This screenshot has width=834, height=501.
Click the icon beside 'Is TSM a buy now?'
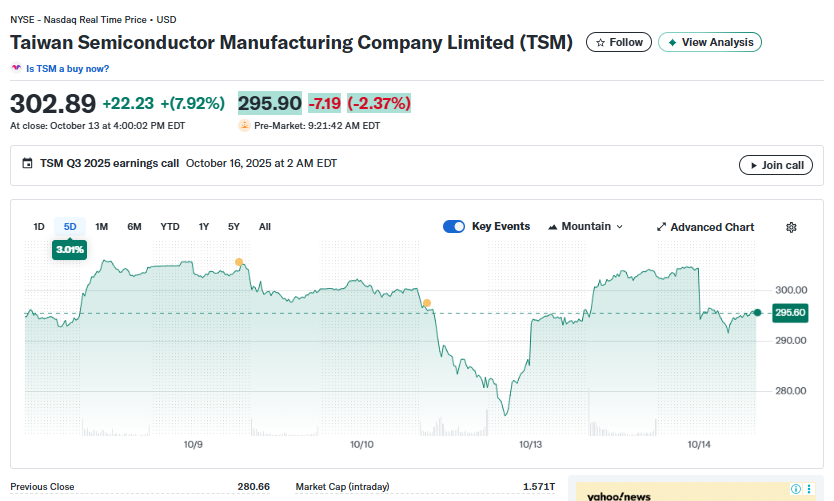(x=16, y=69)
